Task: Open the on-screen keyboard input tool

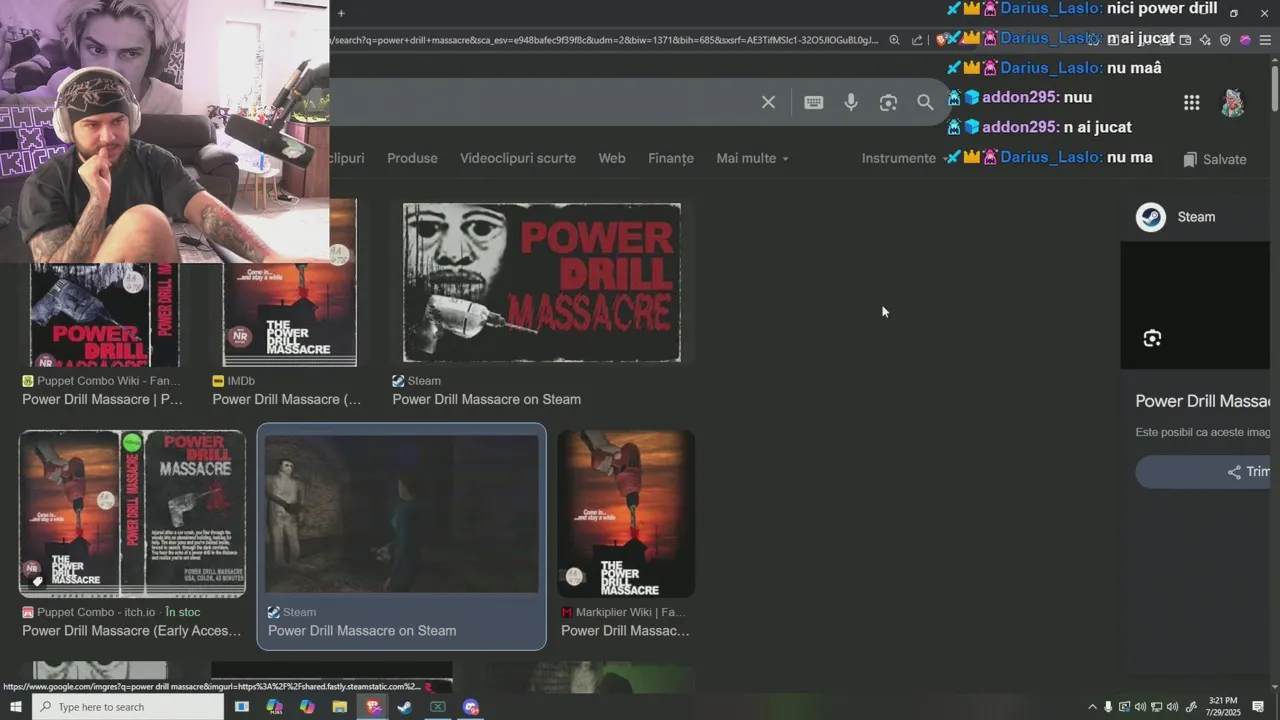Action: point(814,102)
